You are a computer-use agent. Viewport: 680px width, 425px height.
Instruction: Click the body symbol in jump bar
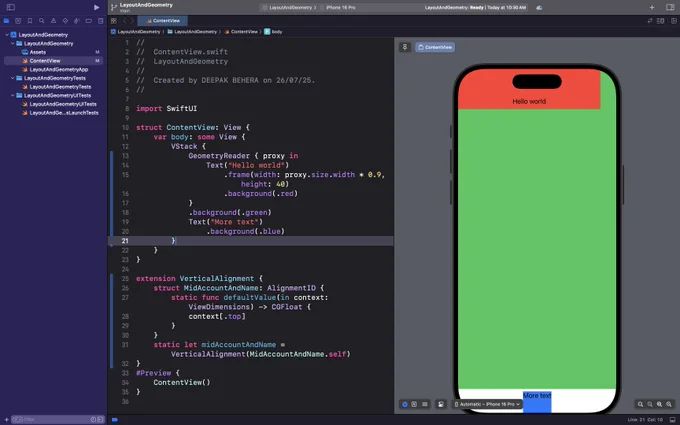pos(273,32)
